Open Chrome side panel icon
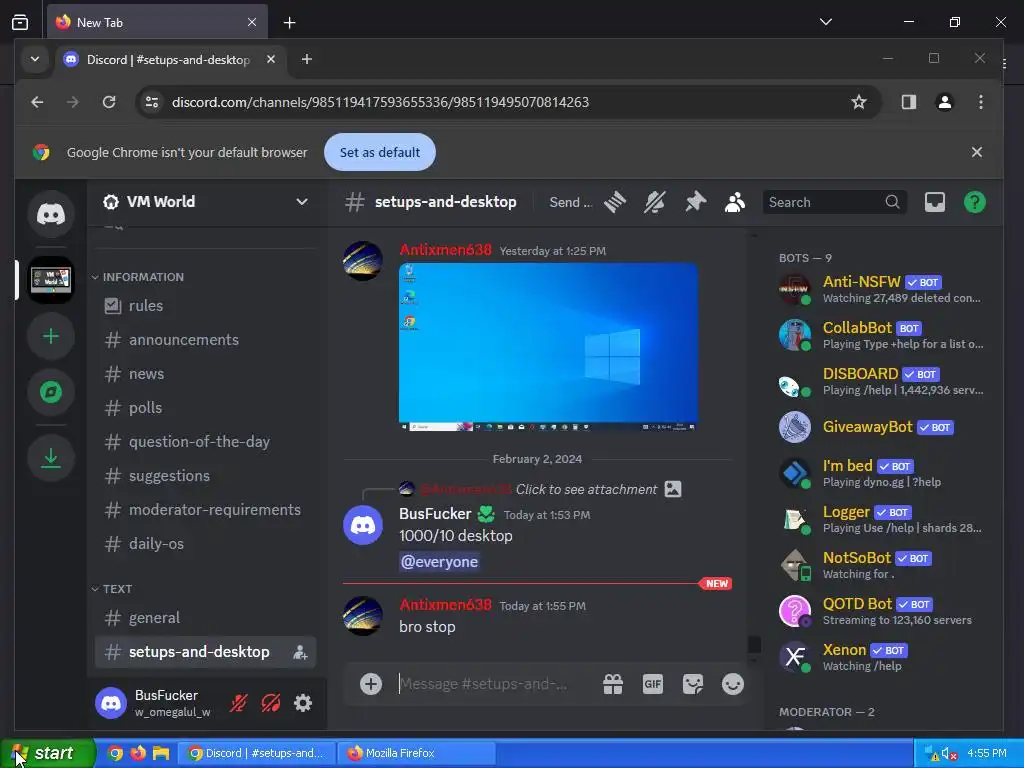The height and width of the screenshot is (768, 1024). click(x=908, y=102)
